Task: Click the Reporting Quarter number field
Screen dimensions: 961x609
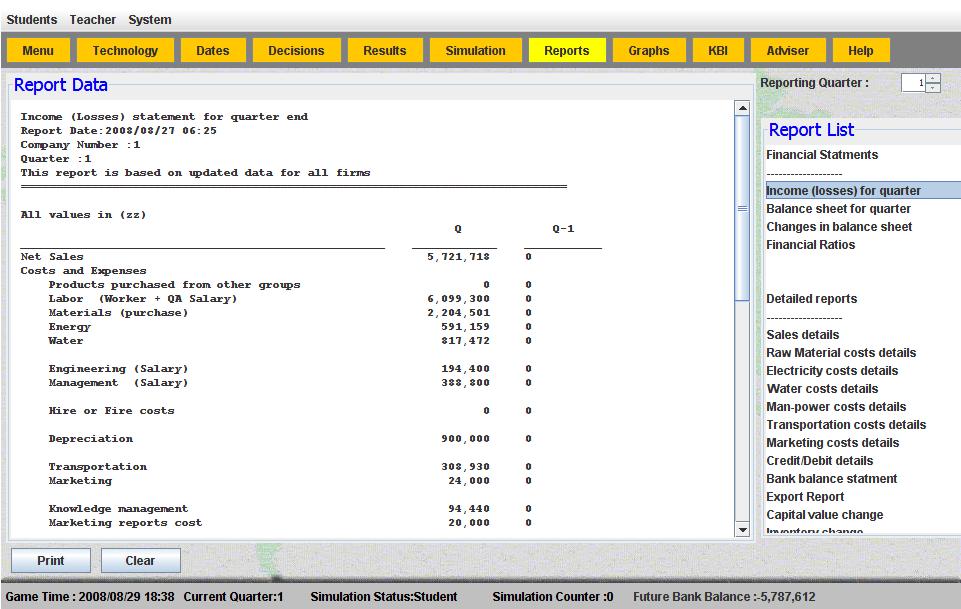Action: 914,84
